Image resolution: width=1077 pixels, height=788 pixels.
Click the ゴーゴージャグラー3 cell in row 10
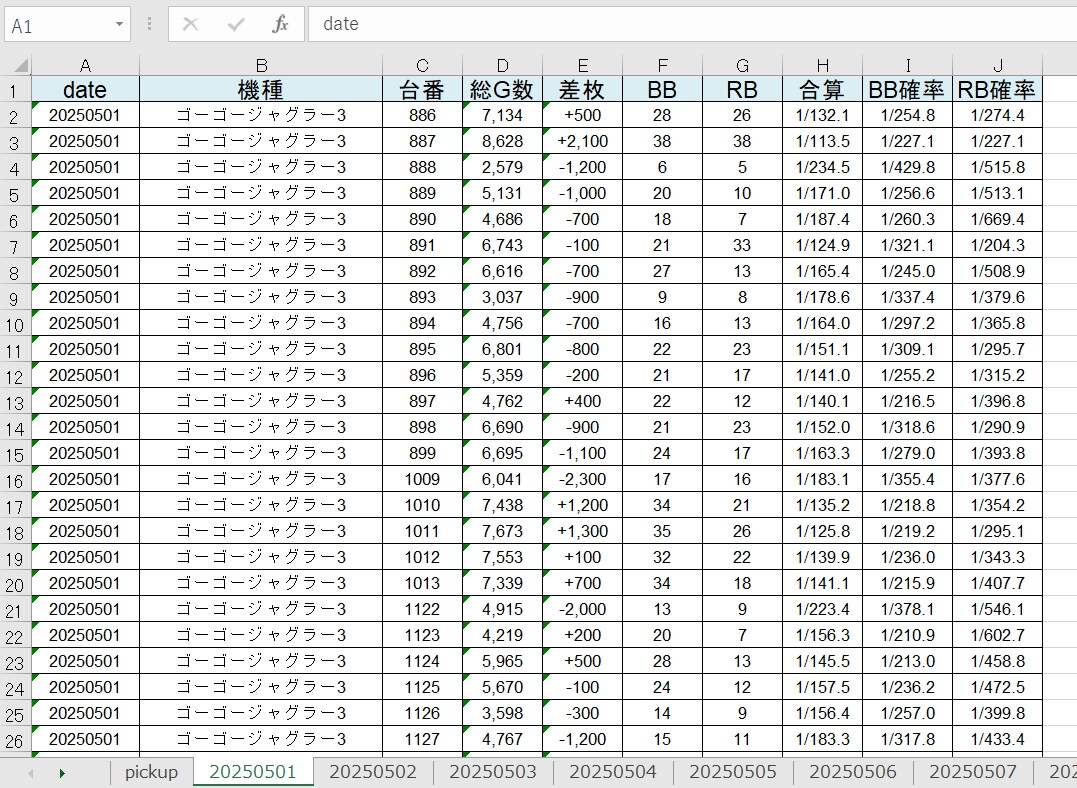point(261,324)
